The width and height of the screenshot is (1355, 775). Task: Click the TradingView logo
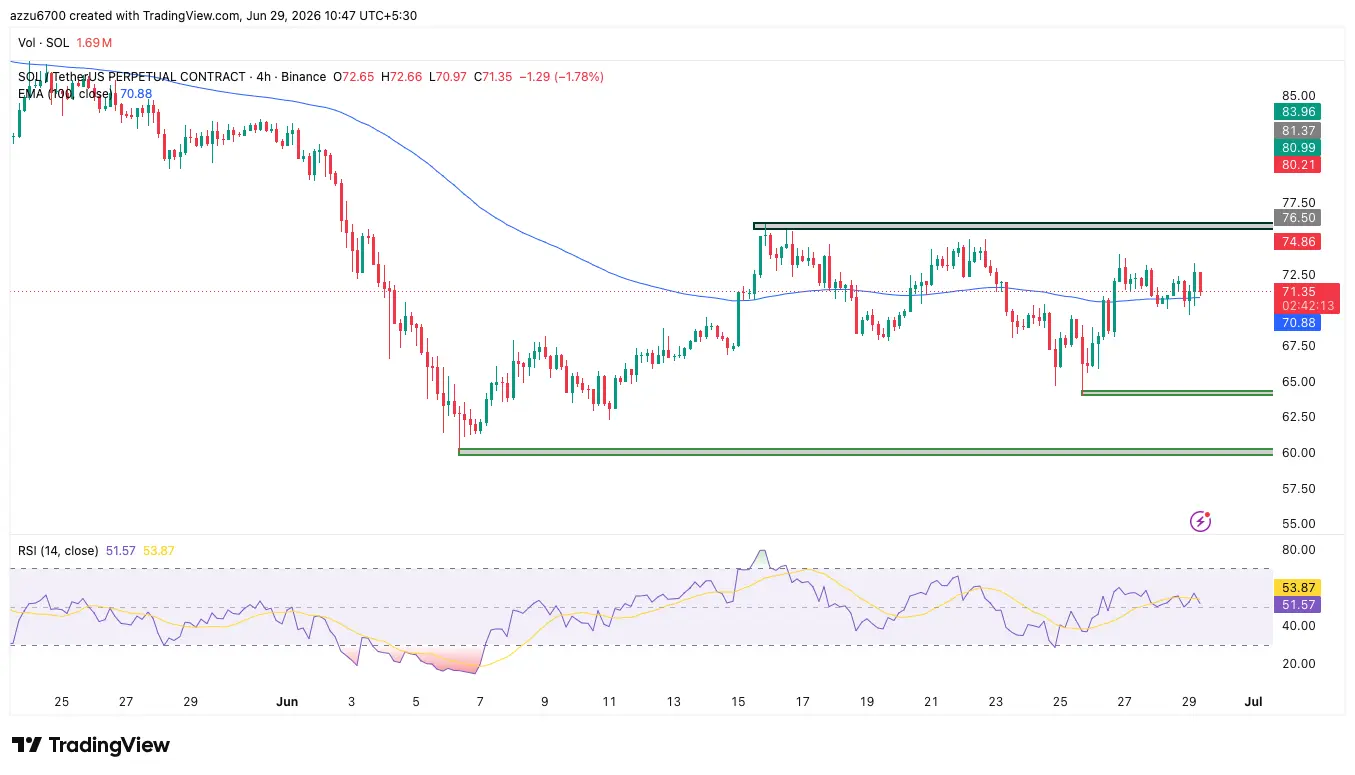point(91,745)
